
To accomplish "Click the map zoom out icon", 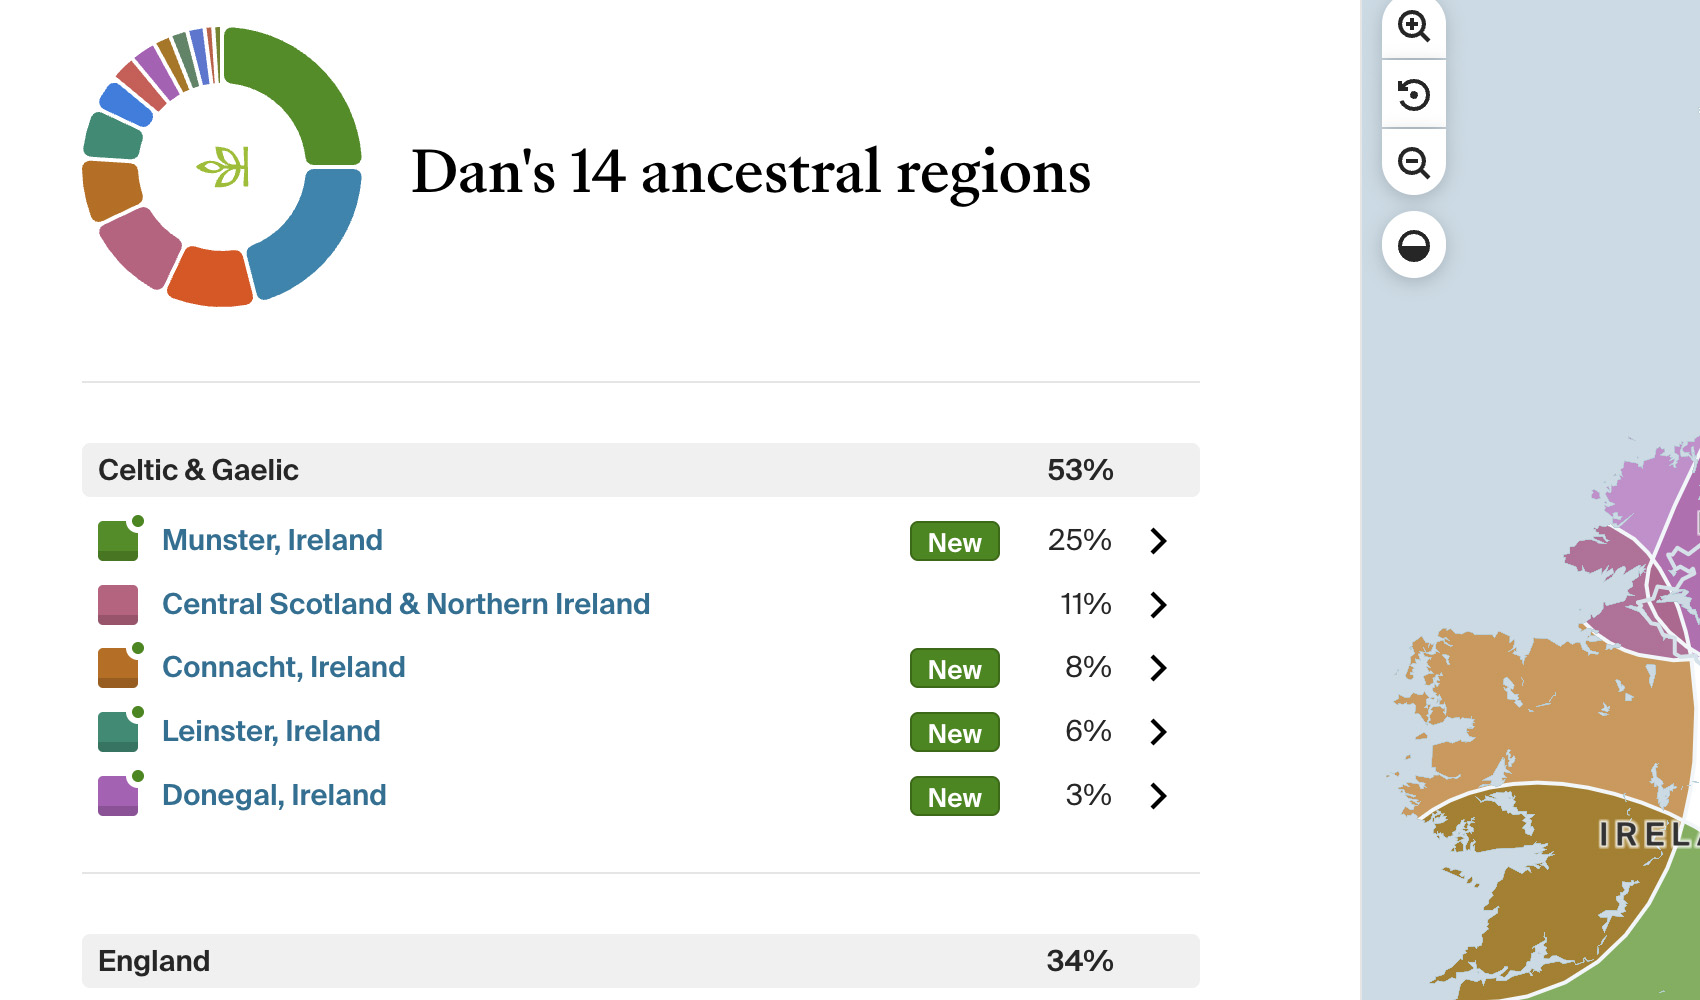I will click(1413, 162).
